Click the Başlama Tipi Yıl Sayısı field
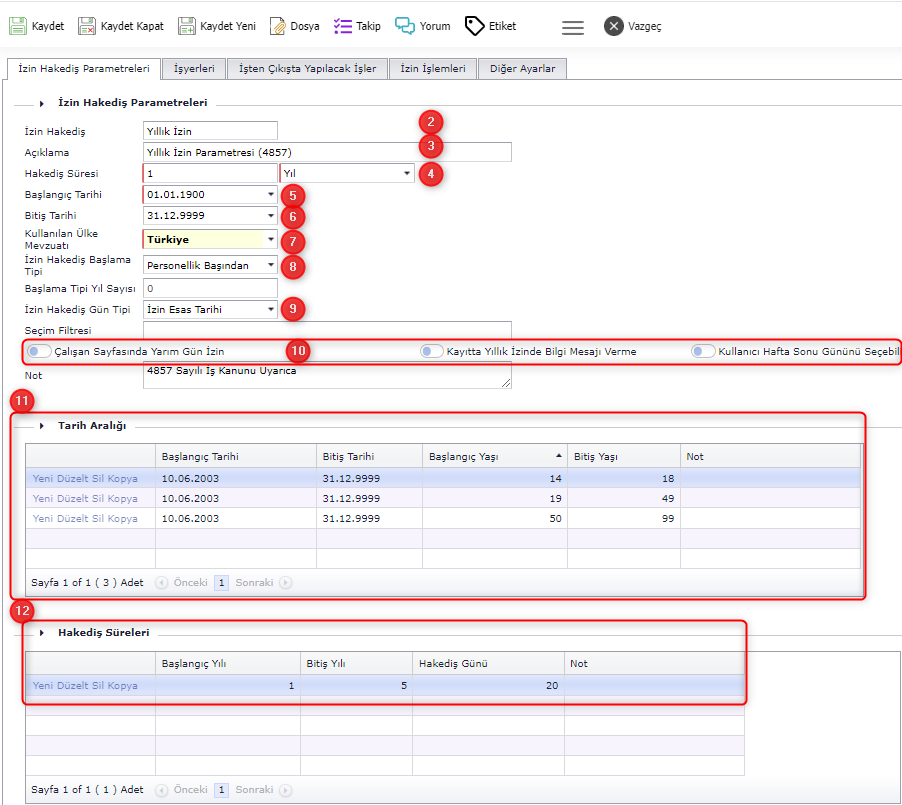Viewport: 902px width, 805px height. [x=210, y=288]
